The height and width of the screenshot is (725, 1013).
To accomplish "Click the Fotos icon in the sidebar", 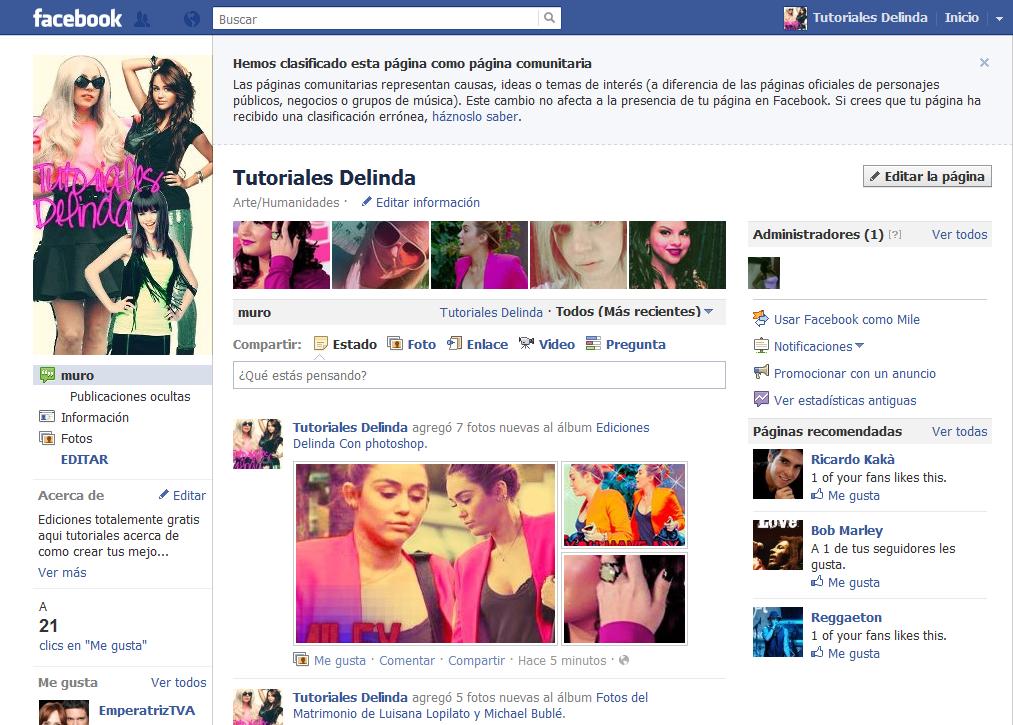I will [x=47, y=438].
